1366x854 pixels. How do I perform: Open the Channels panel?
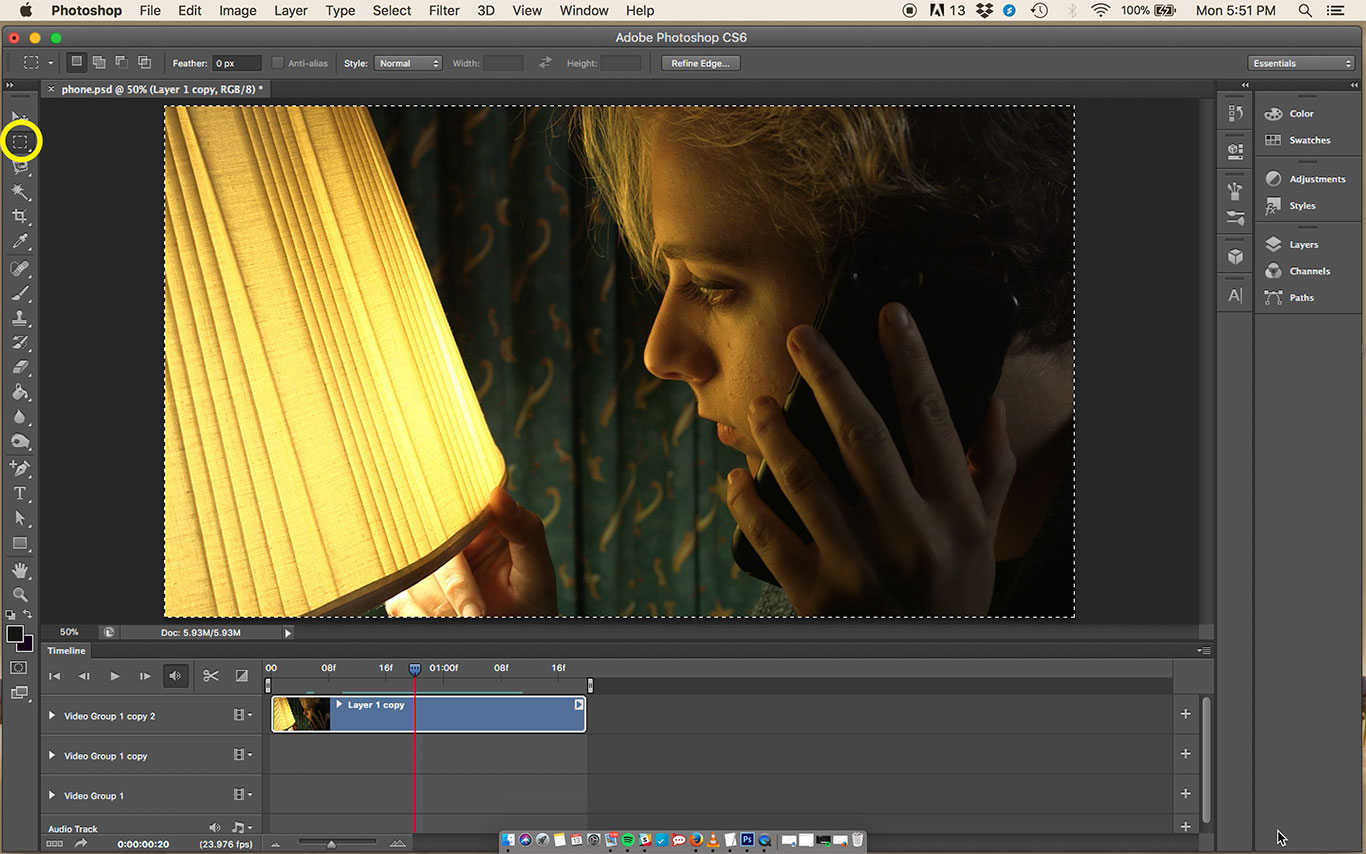click(1309, 271)
